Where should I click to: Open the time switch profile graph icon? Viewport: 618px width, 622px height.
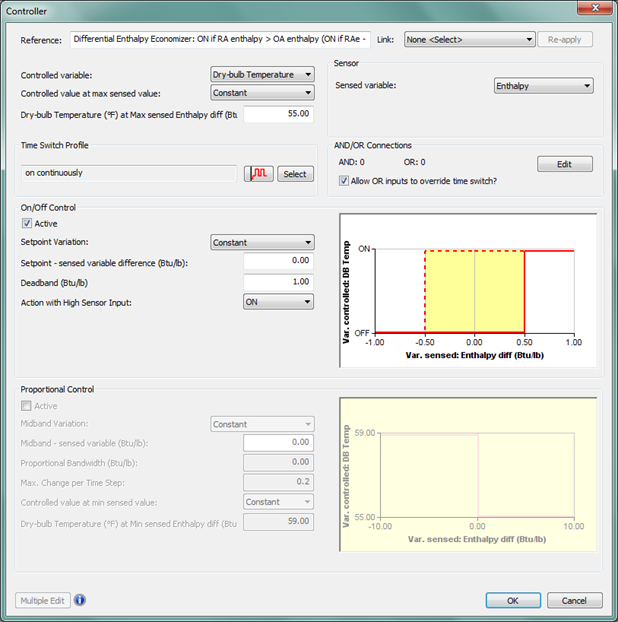pos(259,174)
